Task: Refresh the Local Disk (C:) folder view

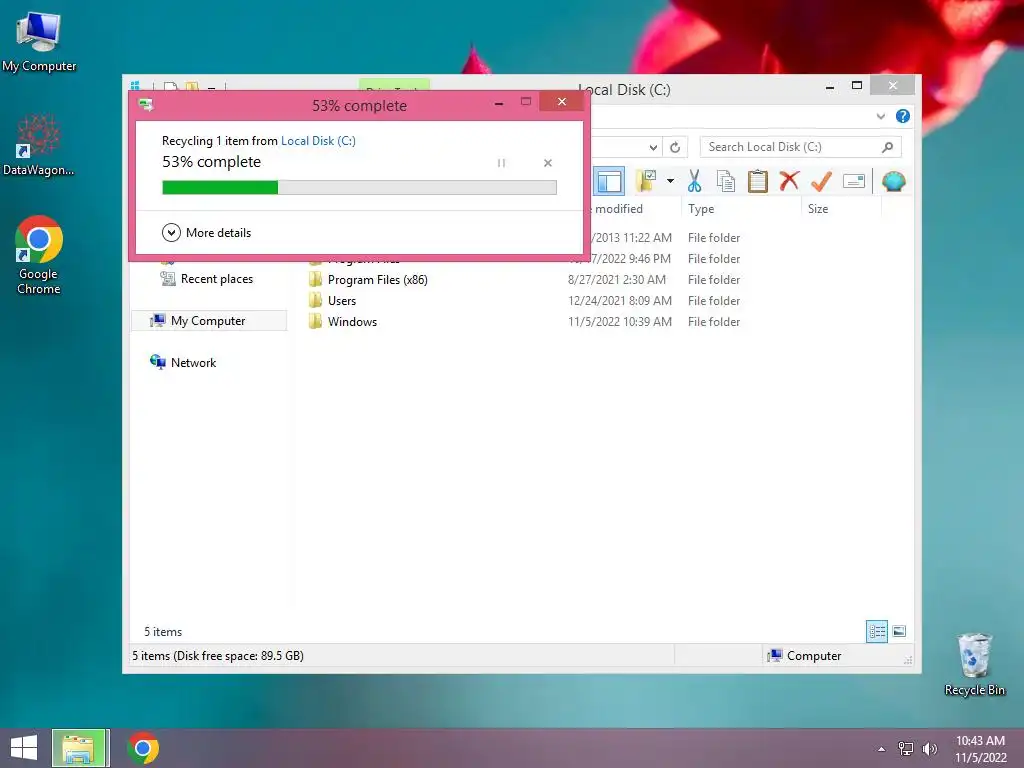Action: (x=675, y=147)
